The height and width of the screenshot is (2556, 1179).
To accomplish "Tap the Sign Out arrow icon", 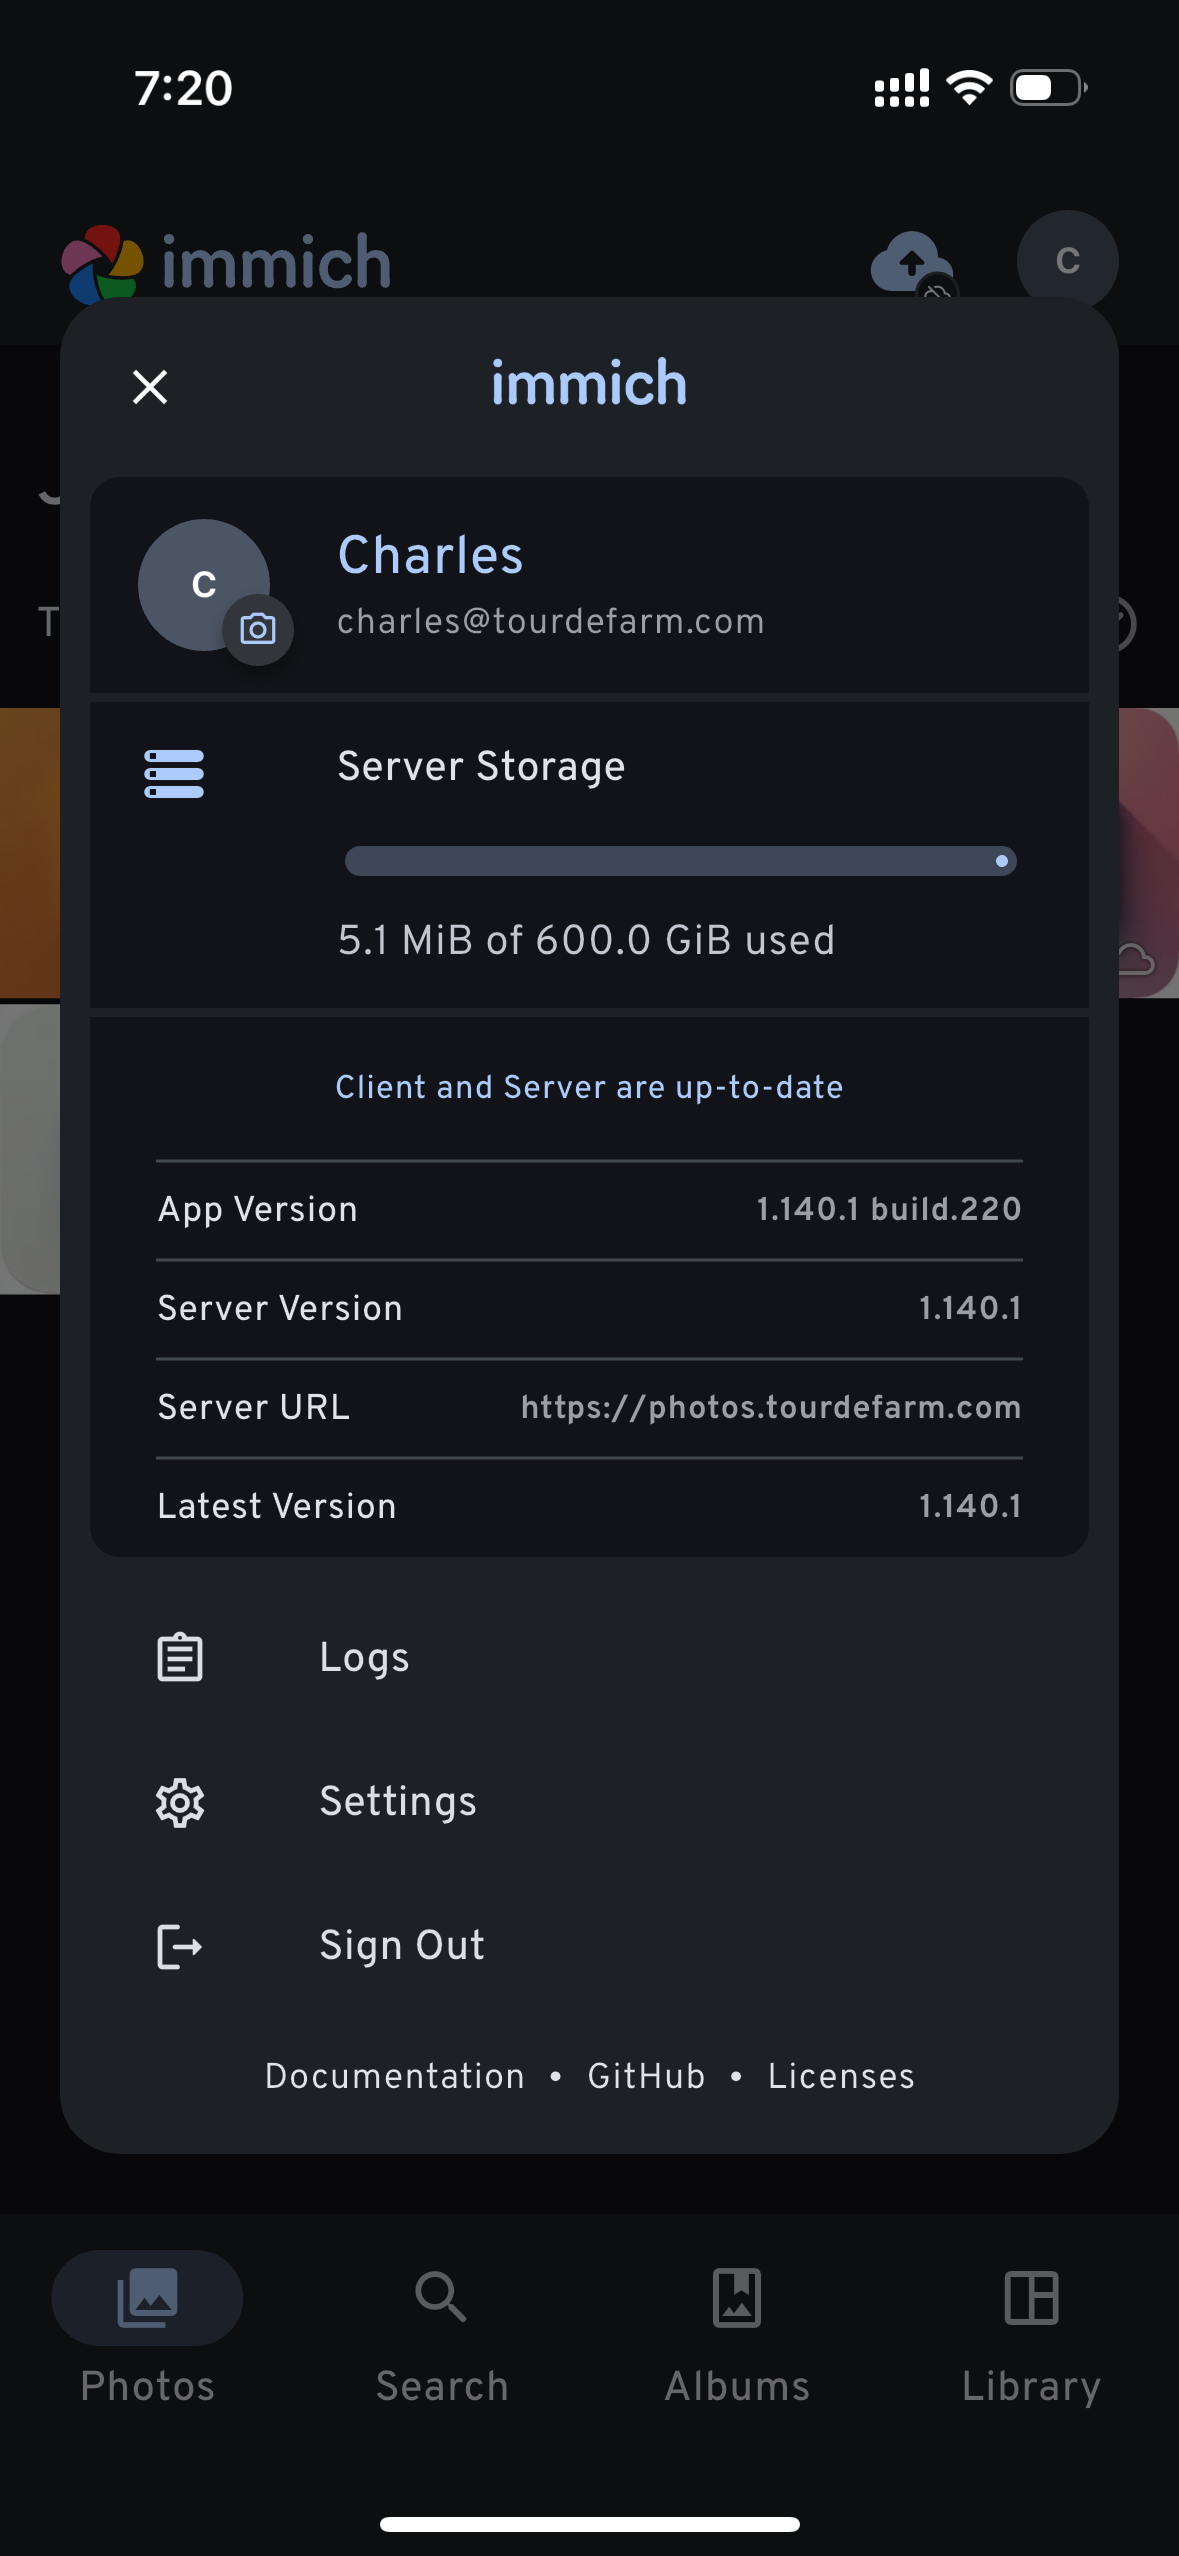I will 180,1946.
